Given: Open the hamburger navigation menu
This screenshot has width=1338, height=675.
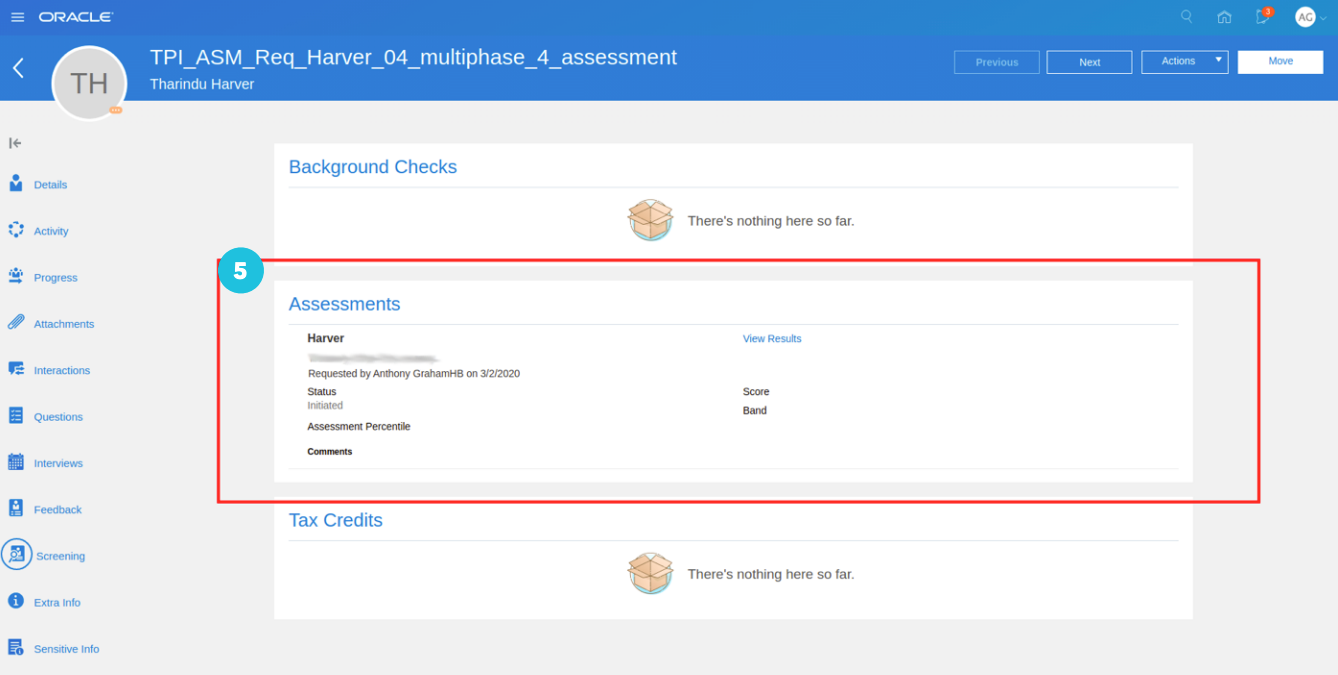Looking at the screenshot, I should (x=17, y=17).
